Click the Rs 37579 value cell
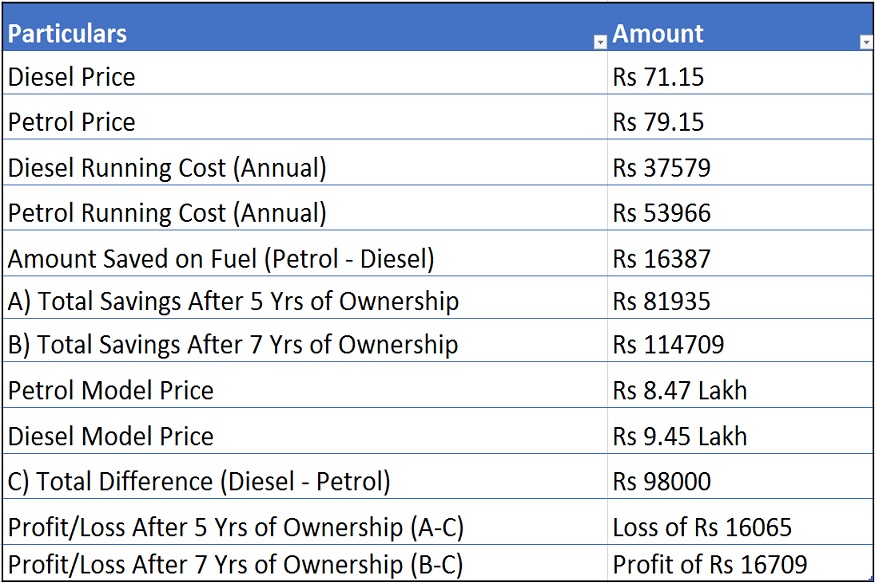The height and width of the screenshot is (583, 875). (x=661, y=168)
